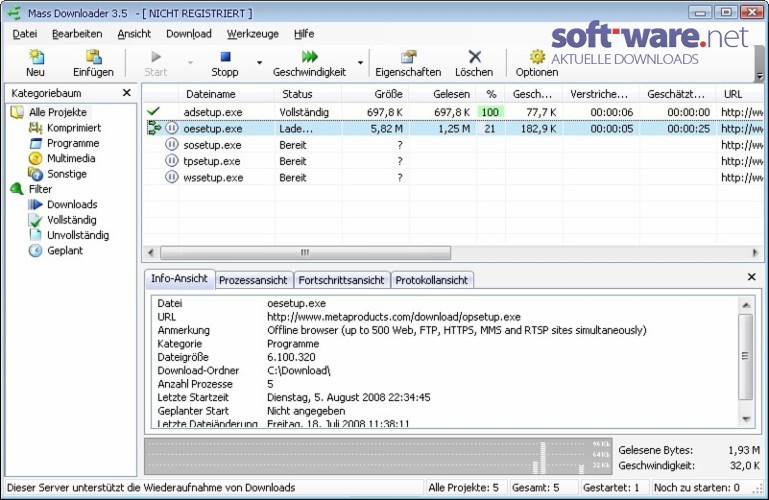Click the 100 percent progress cell

pyautogui.click(x=490, y=112)
